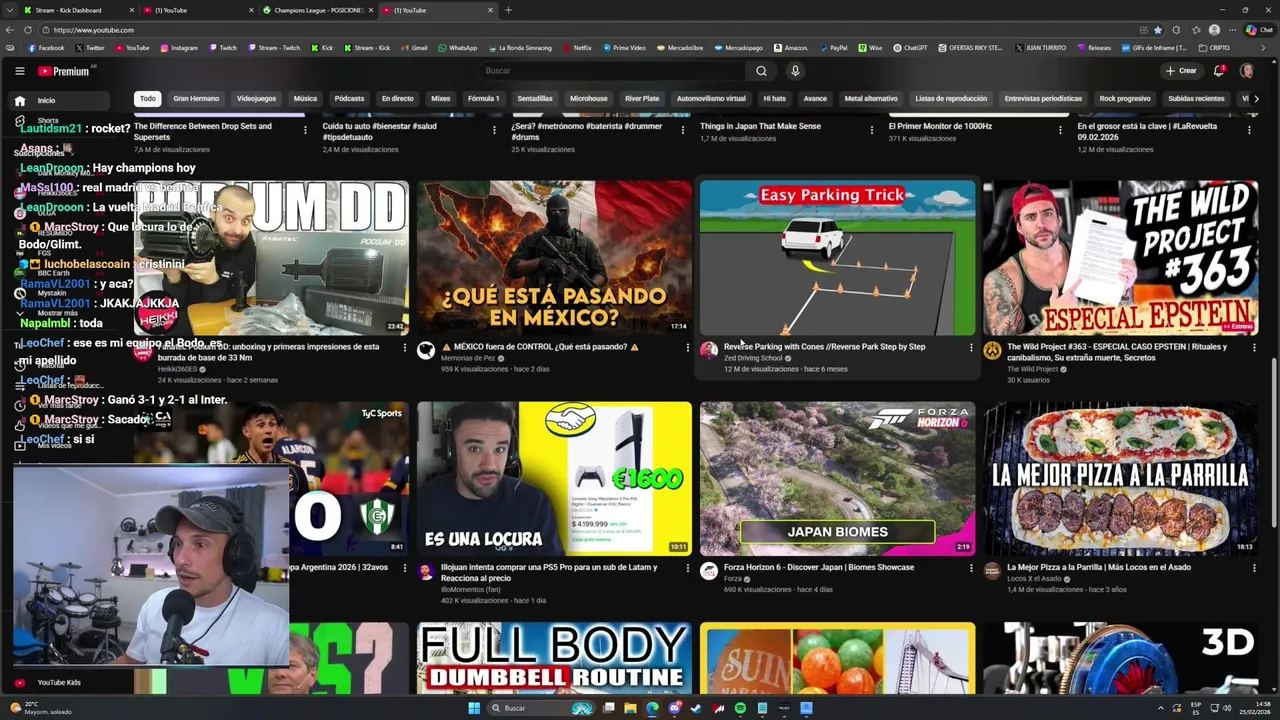Open Memorias de Pez channel avatar

(x=426, y=350)
